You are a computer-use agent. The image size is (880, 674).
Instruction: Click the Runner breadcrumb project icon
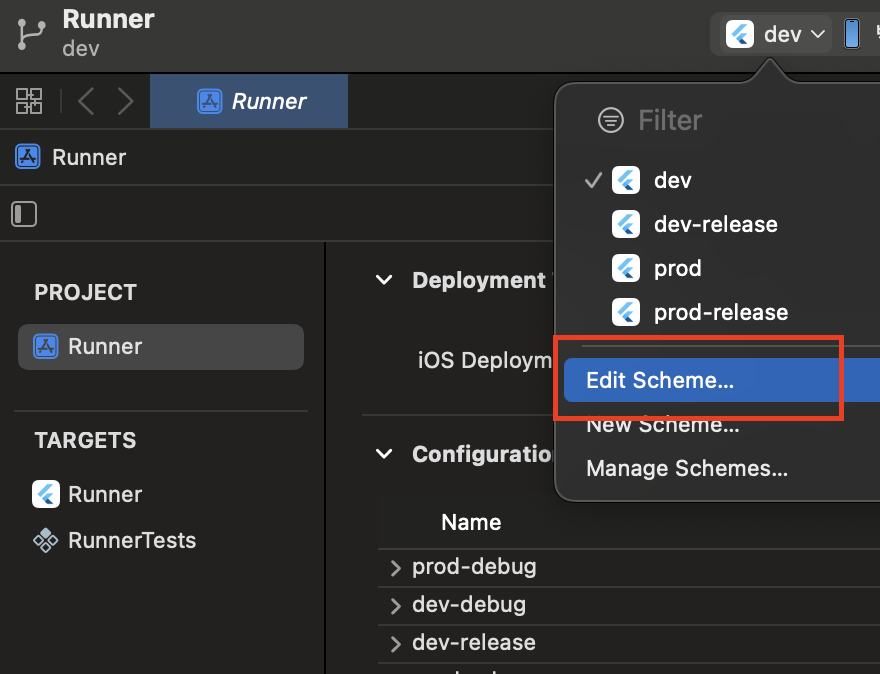pyautogui.click(x=28, y=157)
